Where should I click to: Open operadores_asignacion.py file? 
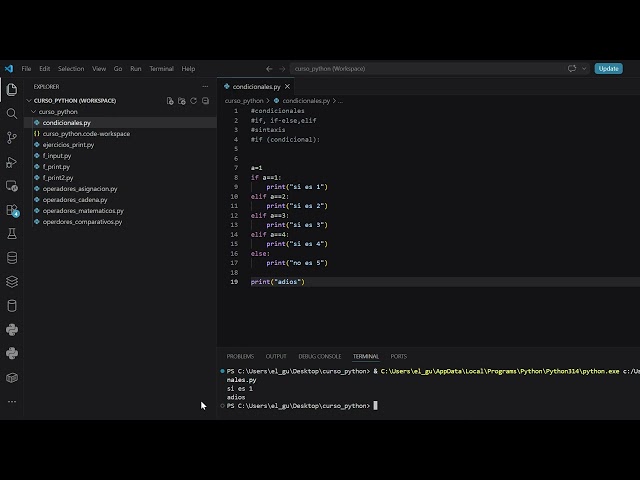[x=120, y=189]
